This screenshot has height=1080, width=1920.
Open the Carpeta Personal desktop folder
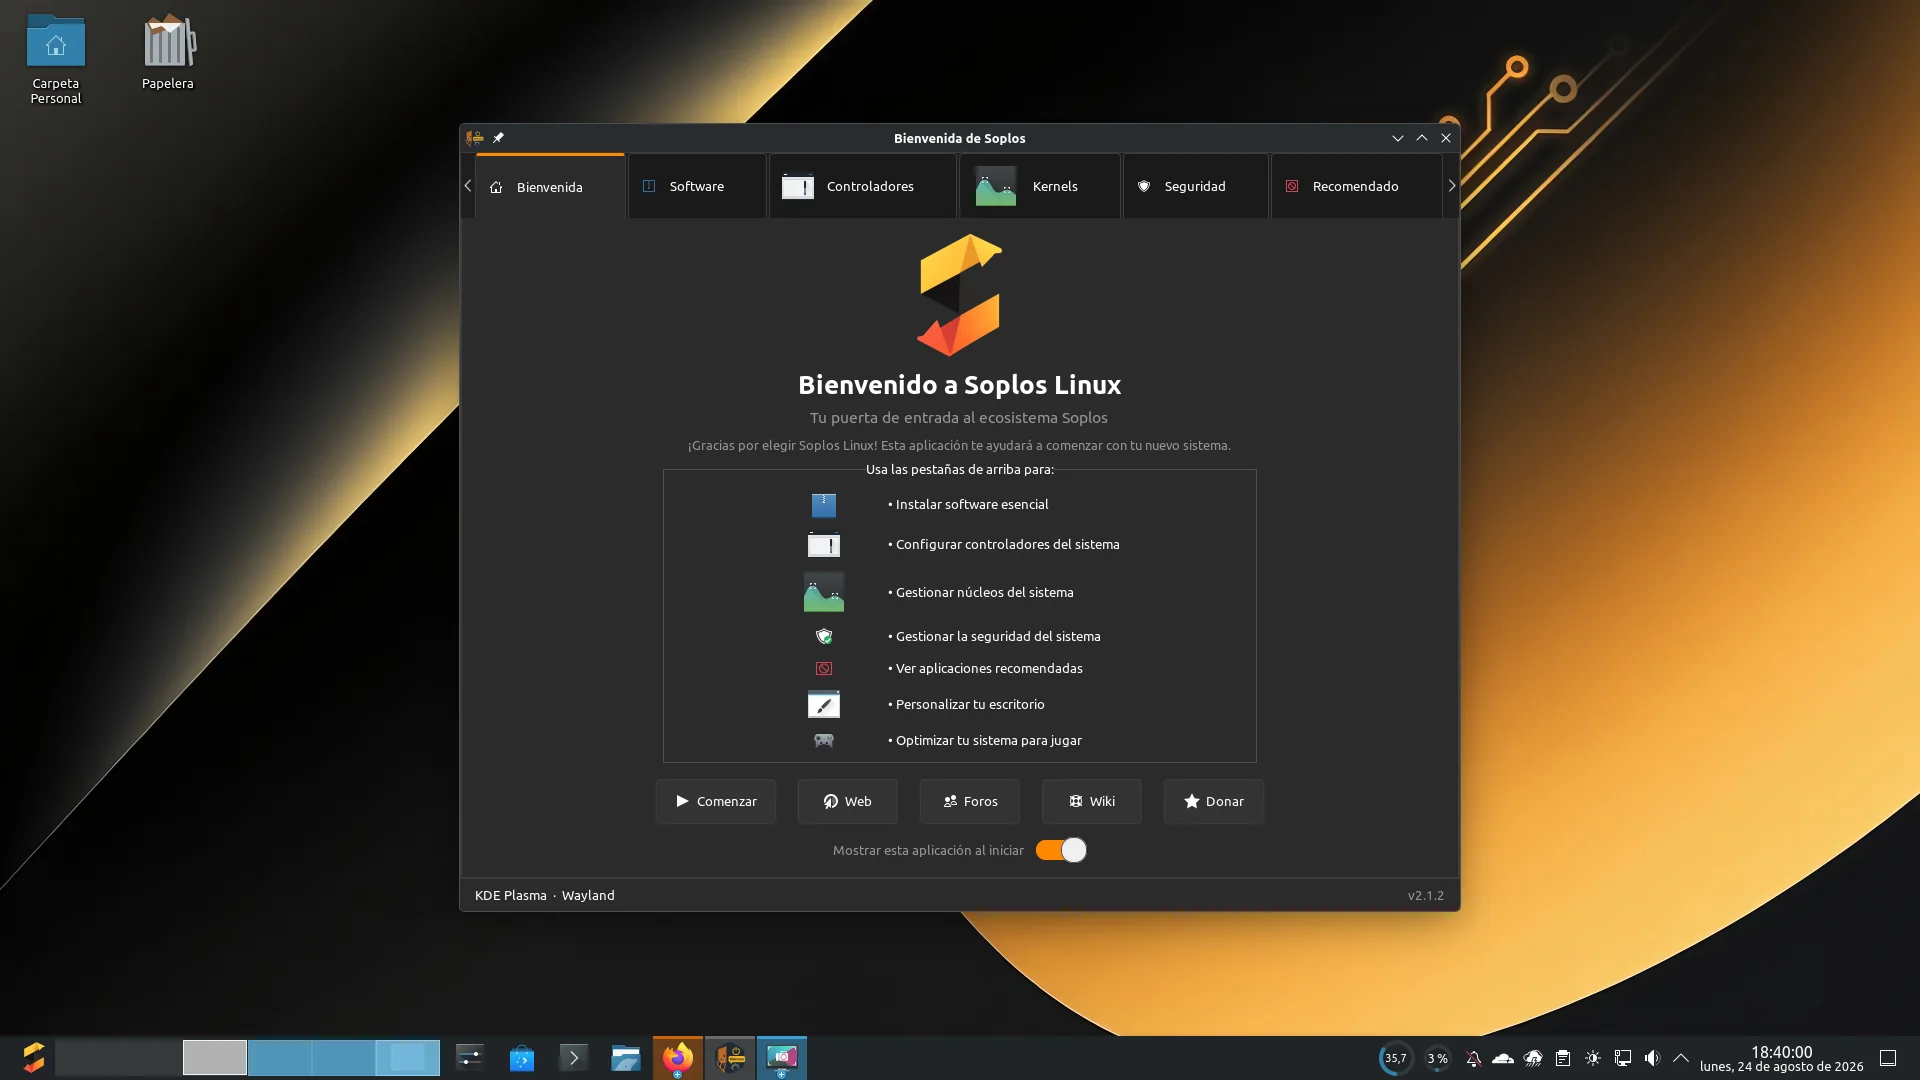pyautogui.click(x=56, y=58)
